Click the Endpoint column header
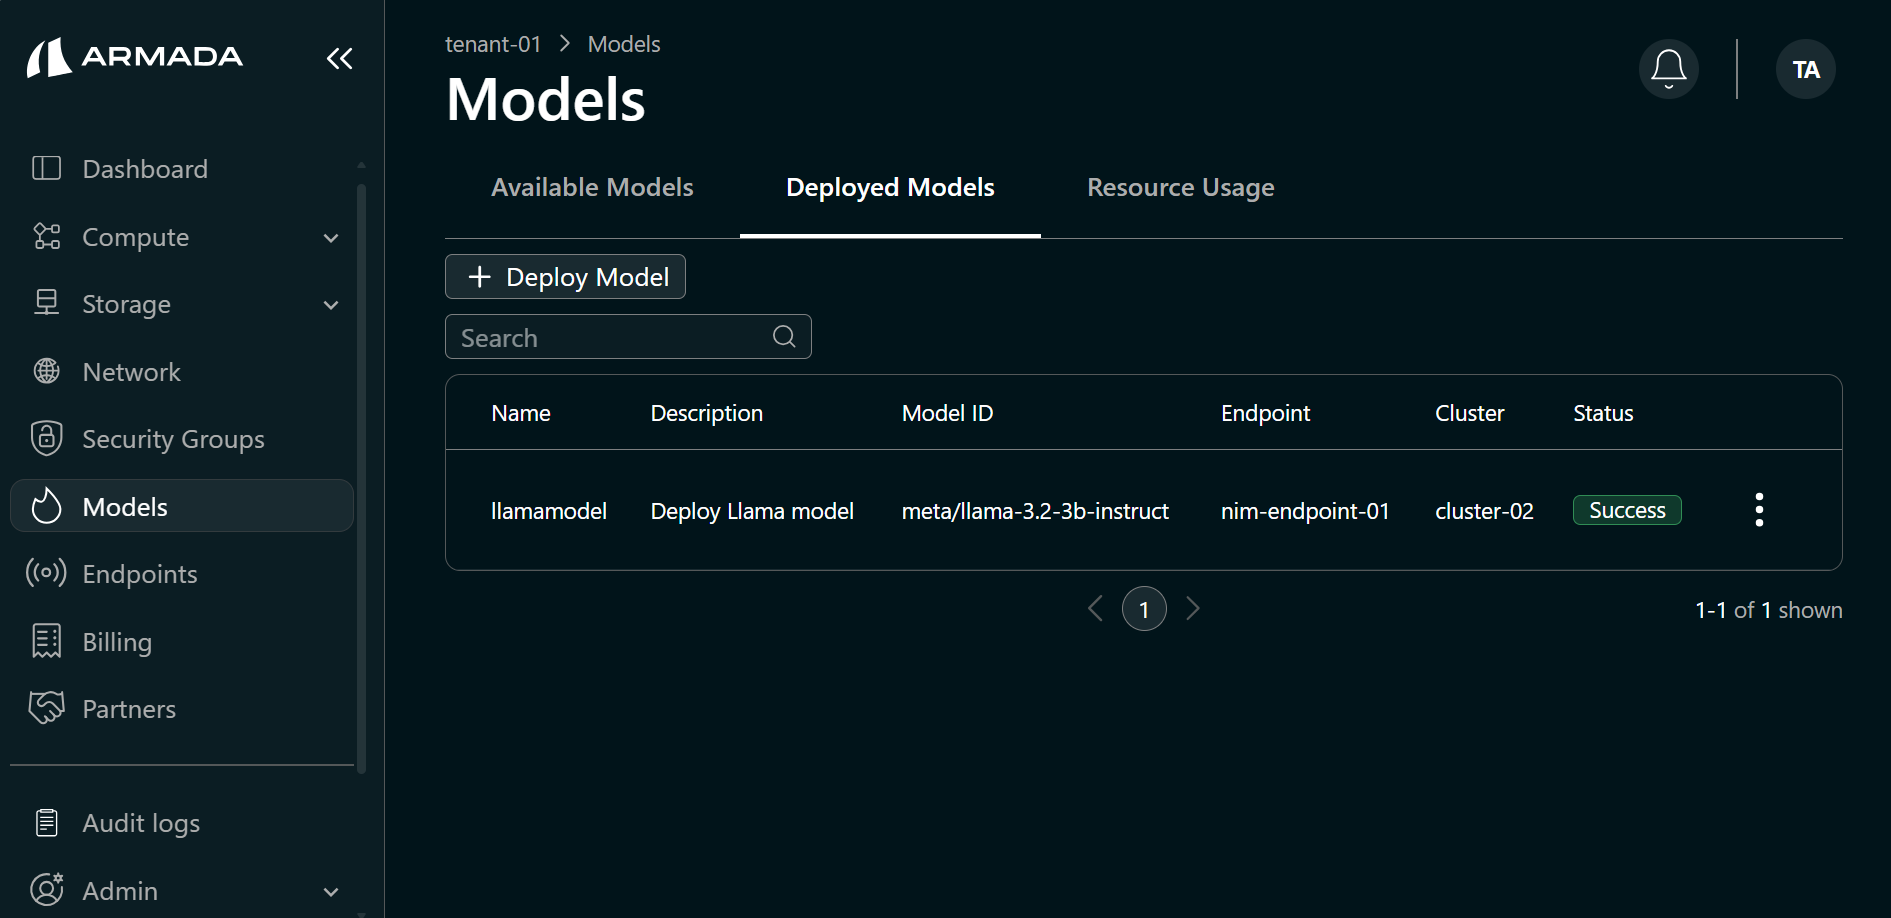The width and height of the screenshot is (1891, 918). pyautogui.click(x=1265, y=413)
